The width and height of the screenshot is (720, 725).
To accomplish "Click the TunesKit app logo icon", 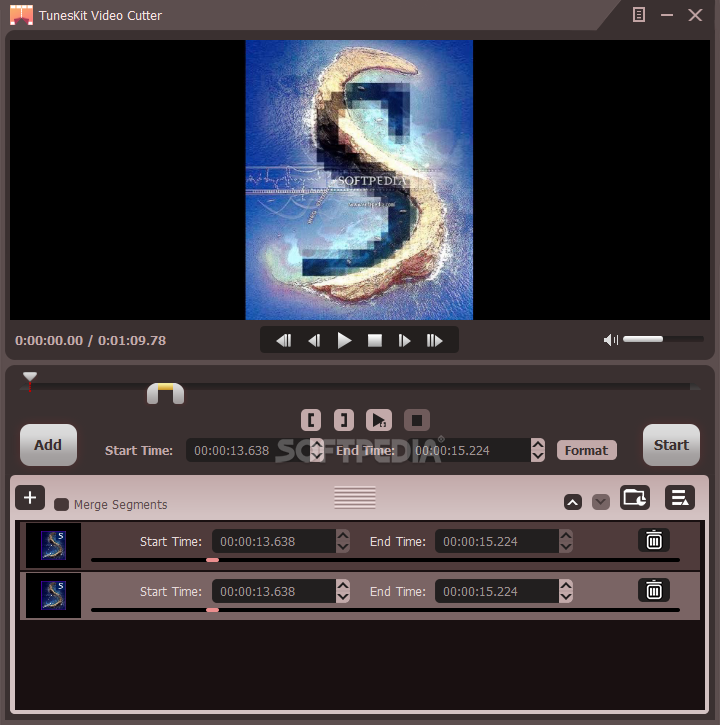I will pos(21,15).
